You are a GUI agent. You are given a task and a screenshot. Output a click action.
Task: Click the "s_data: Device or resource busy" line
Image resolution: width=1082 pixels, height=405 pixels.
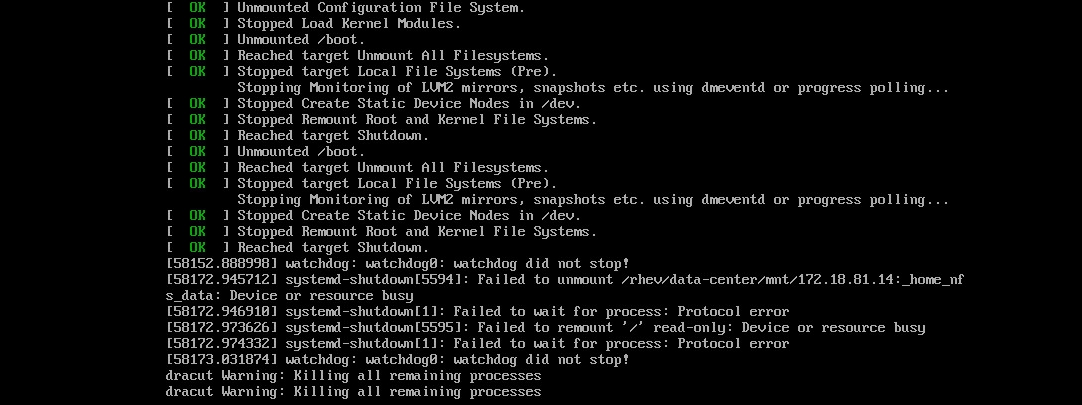tap(289, 296)
